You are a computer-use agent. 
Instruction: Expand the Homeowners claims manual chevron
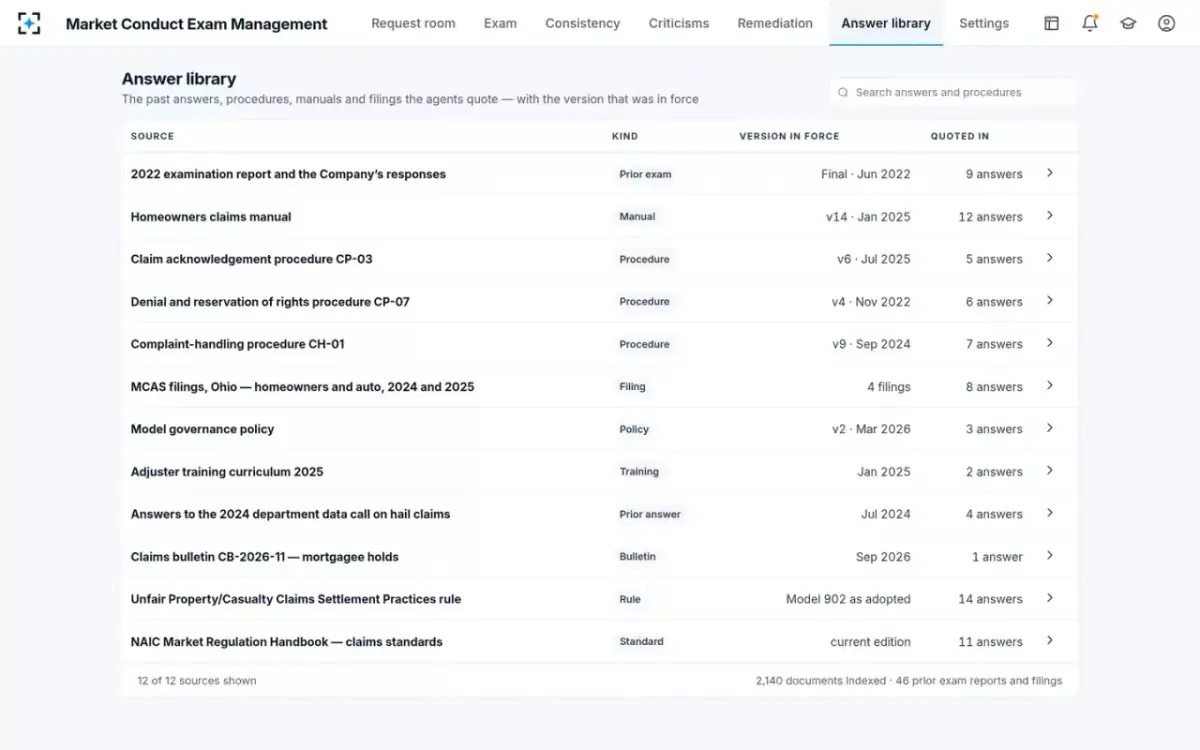1050,216
